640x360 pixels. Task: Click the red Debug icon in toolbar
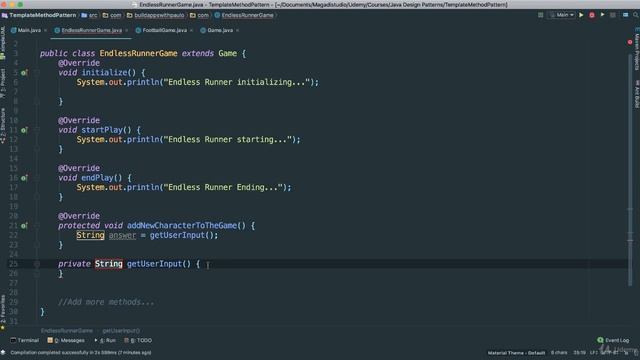pos(592,15)
